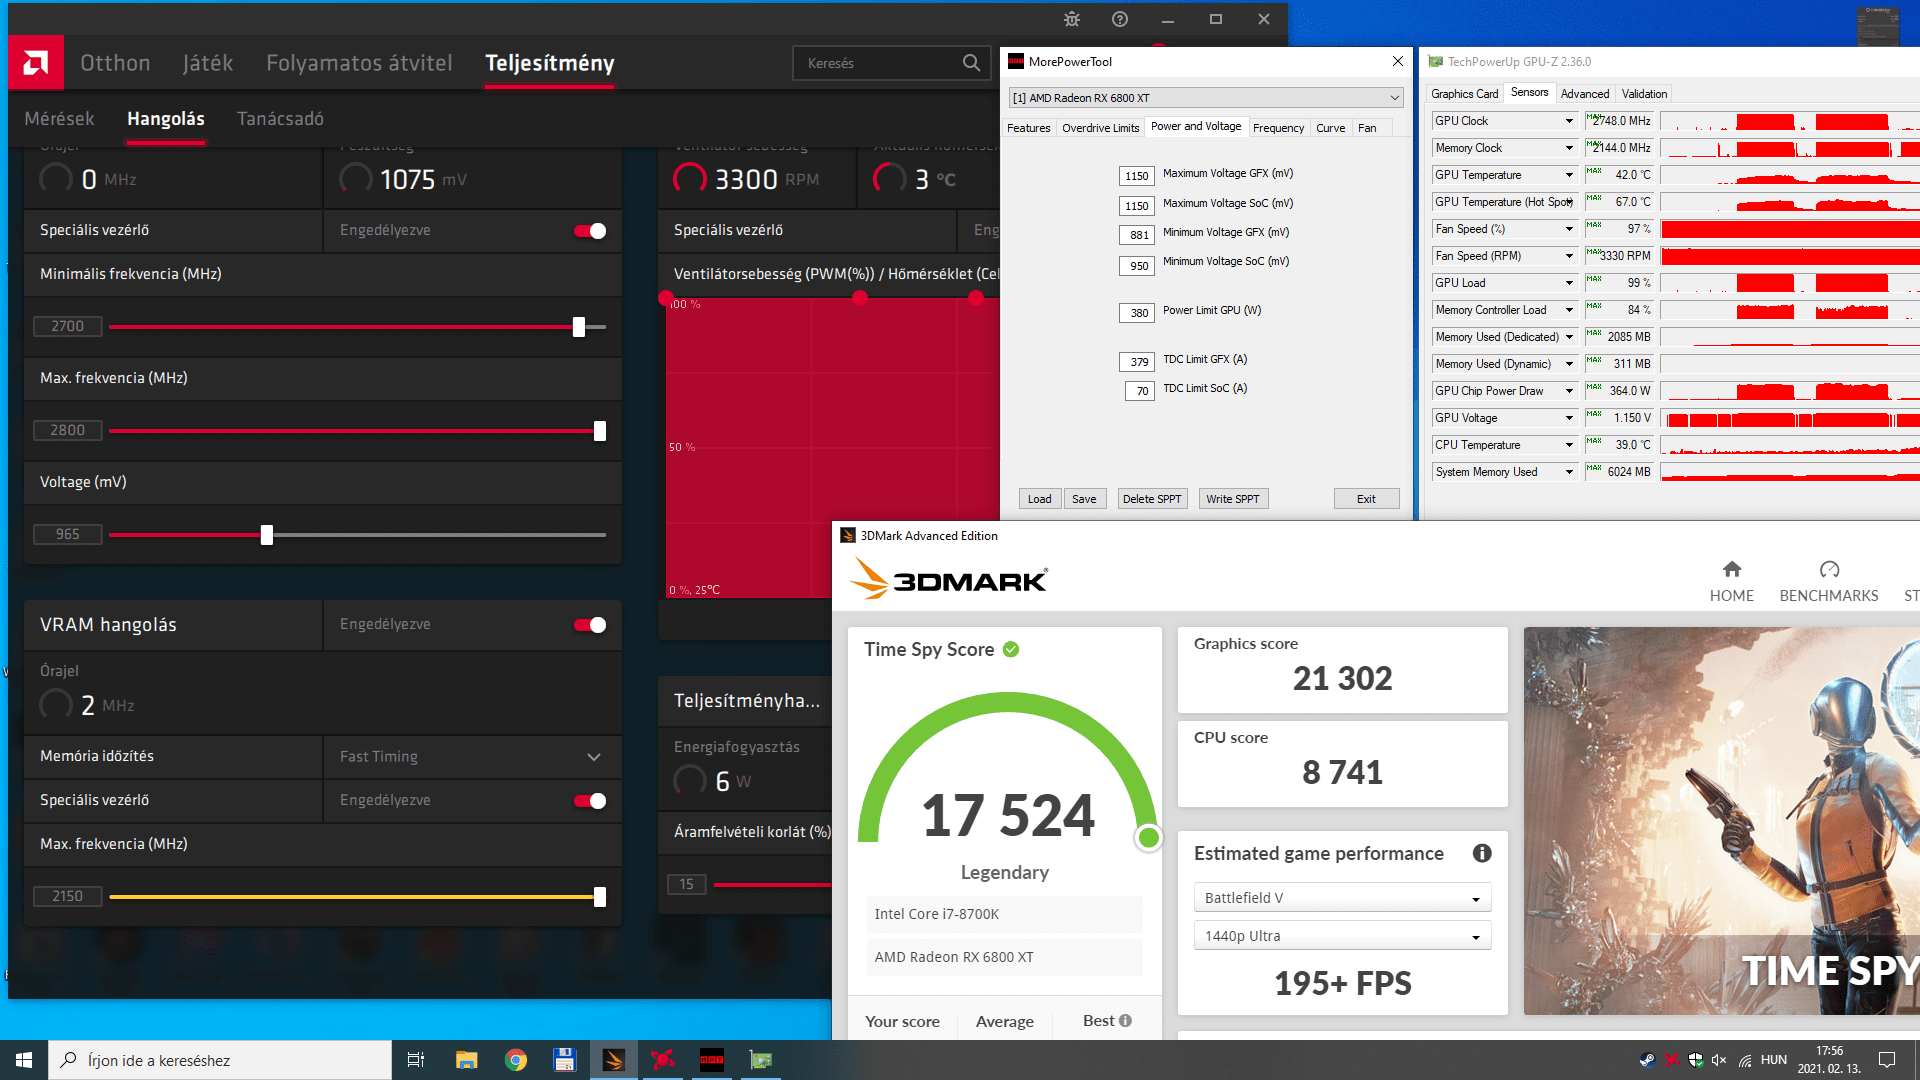1920x1080 pixels.
Task: Click the AMD logo home icon
Action: pos(36,63)
